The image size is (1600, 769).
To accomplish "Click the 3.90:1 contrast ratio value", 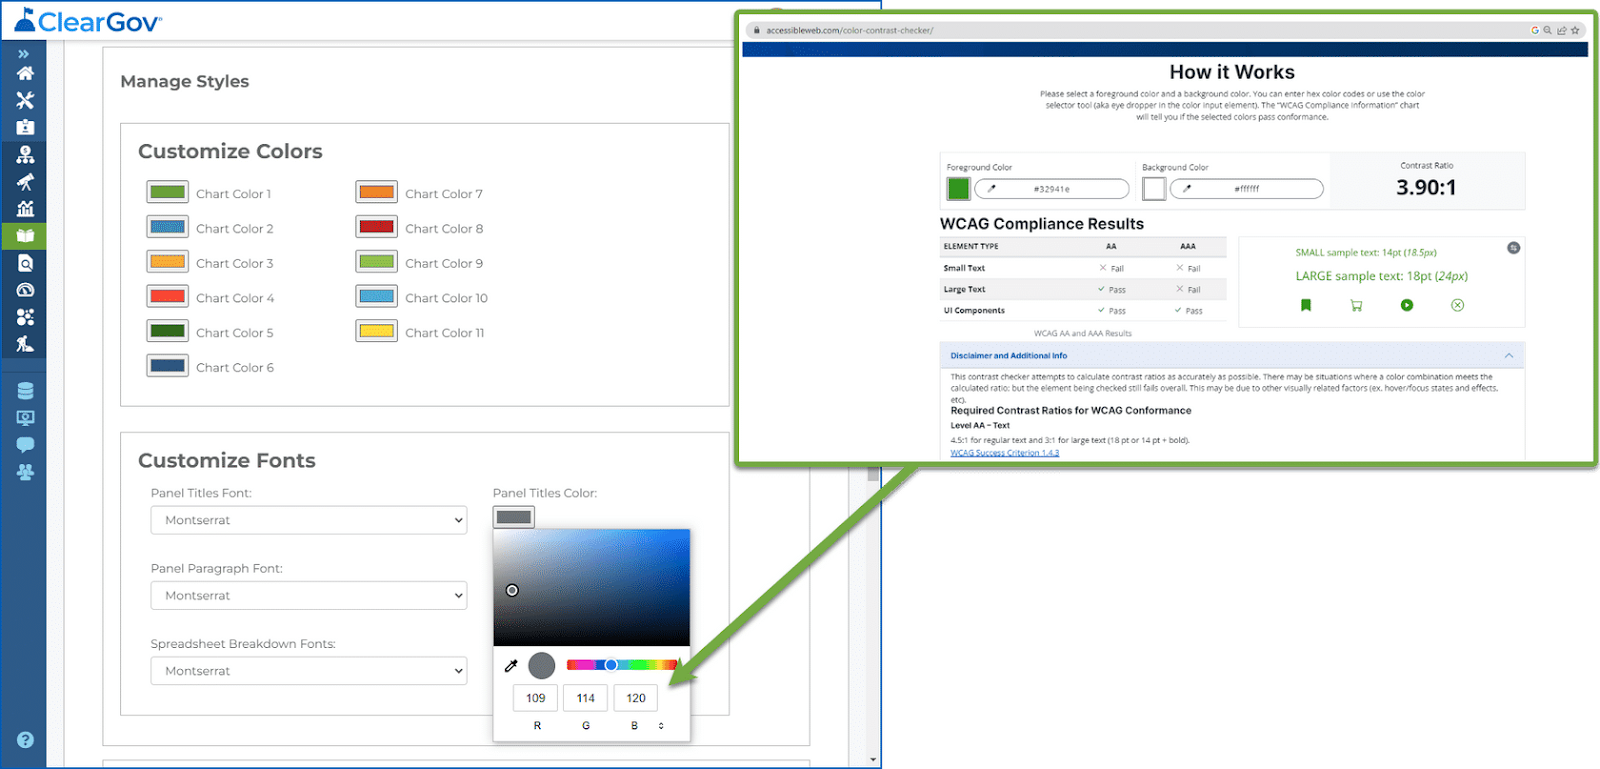I will coord(1426,187).
